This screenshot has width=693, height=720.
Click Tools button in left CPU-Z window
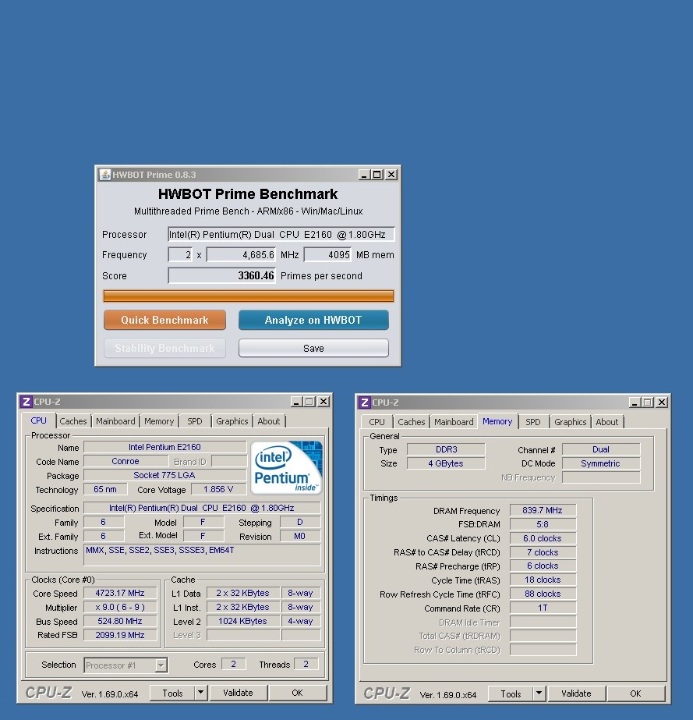[x=173, y=693]
